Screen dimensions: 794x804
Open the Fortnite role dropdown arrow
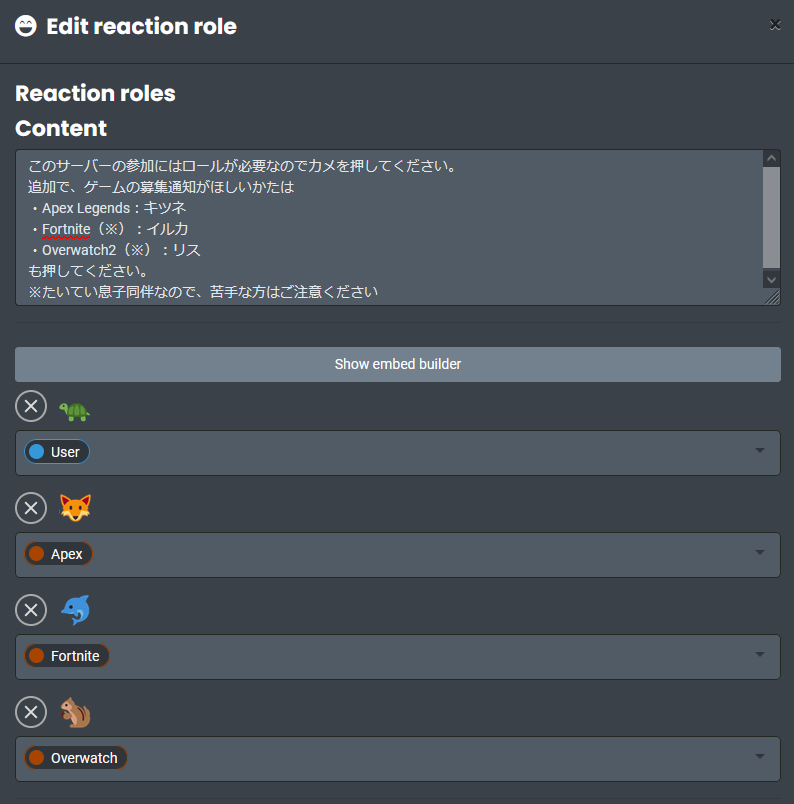click(x=760, y=656)
